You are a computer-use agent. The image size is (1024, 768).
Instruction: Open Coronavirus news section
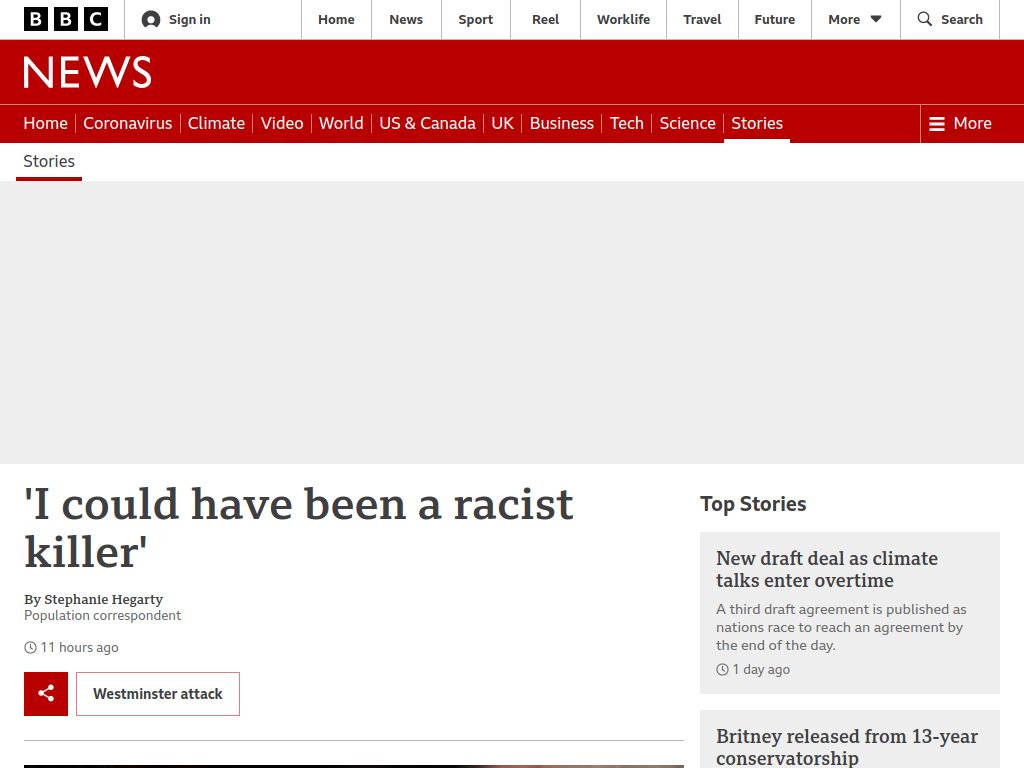click(x=128, y=123)
